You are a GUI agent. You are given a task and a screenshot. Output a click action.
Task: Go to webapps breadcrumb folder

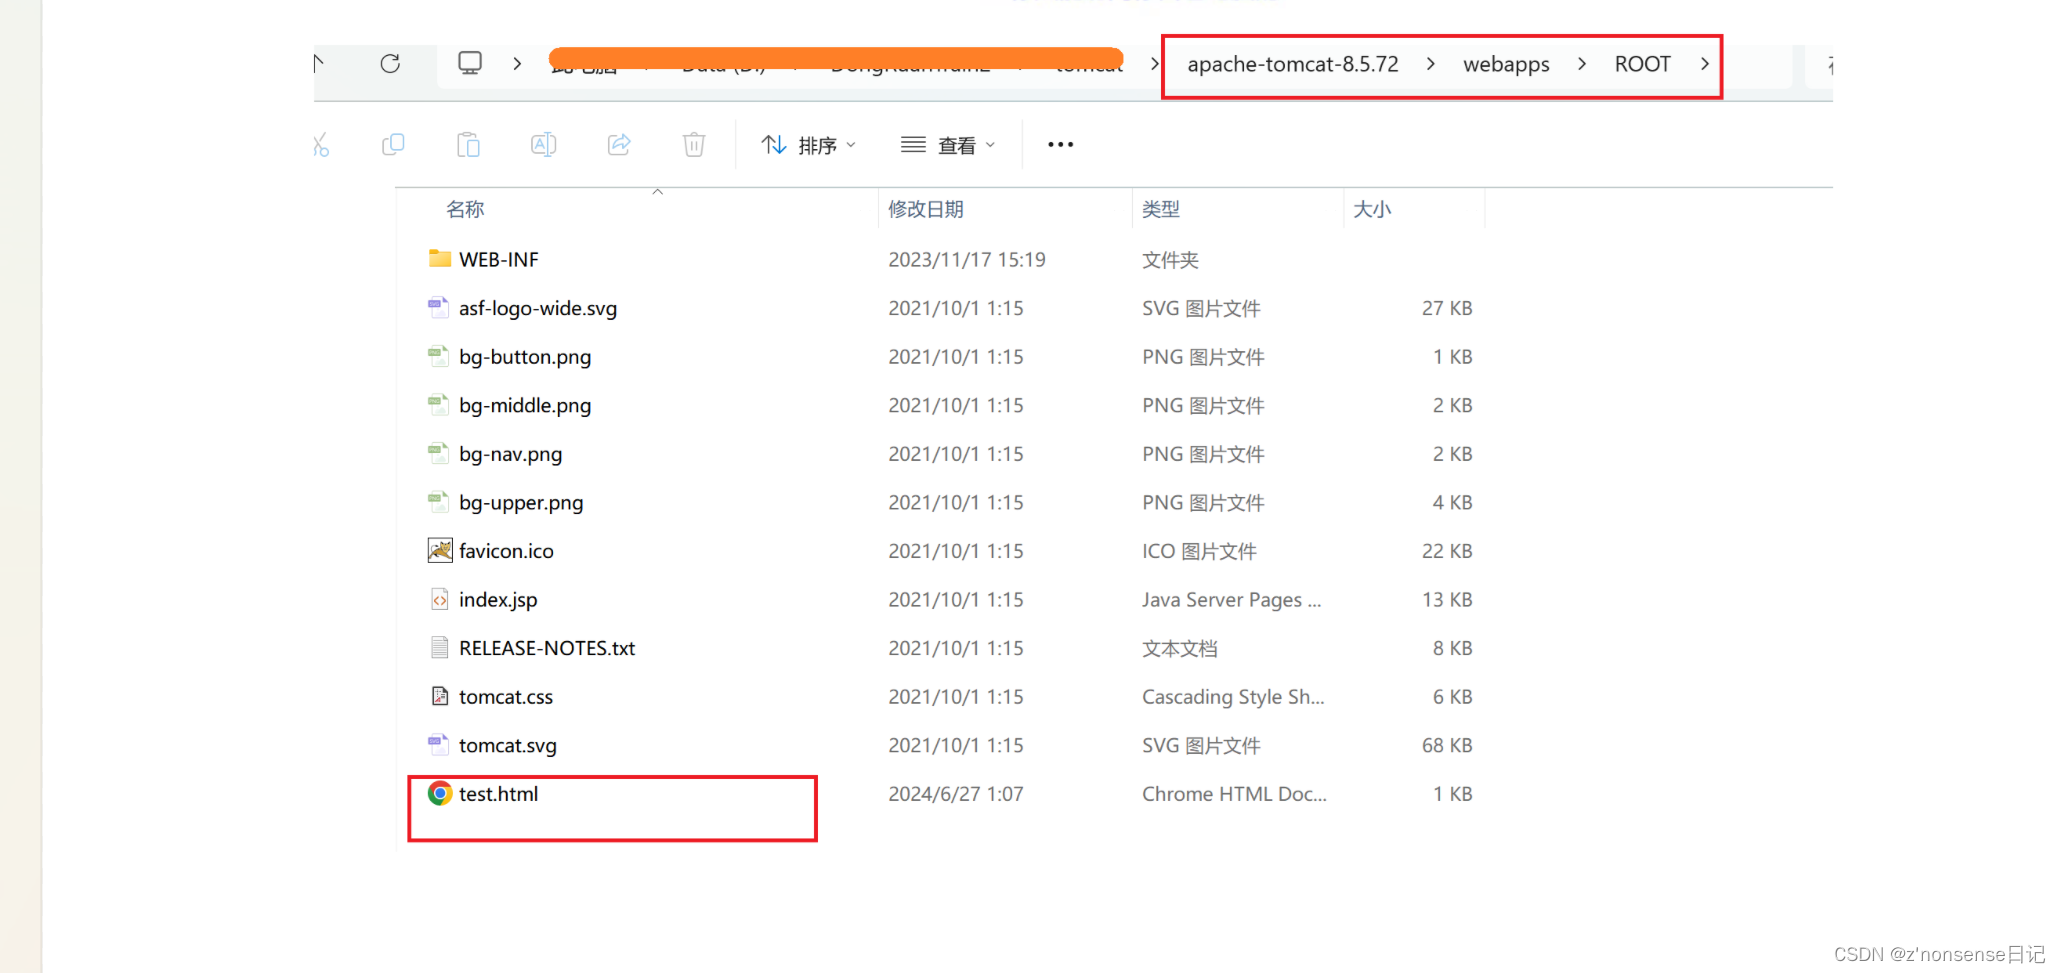[x=1506, y=64]
